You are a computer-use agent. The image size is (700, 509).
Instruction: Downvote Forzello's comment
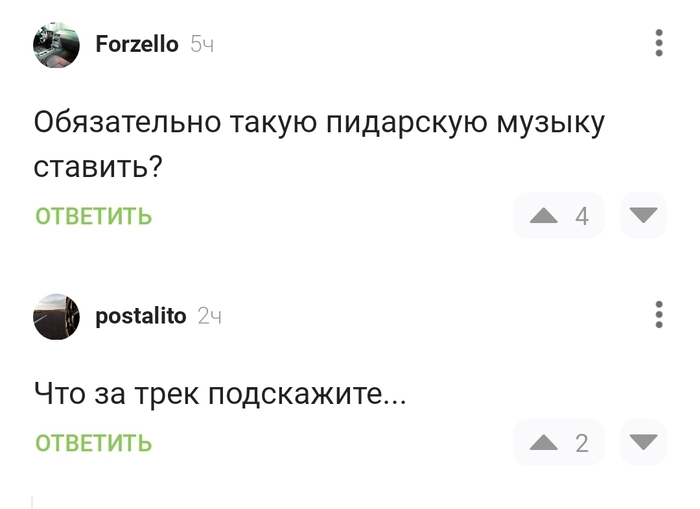[x=643, y=215]
